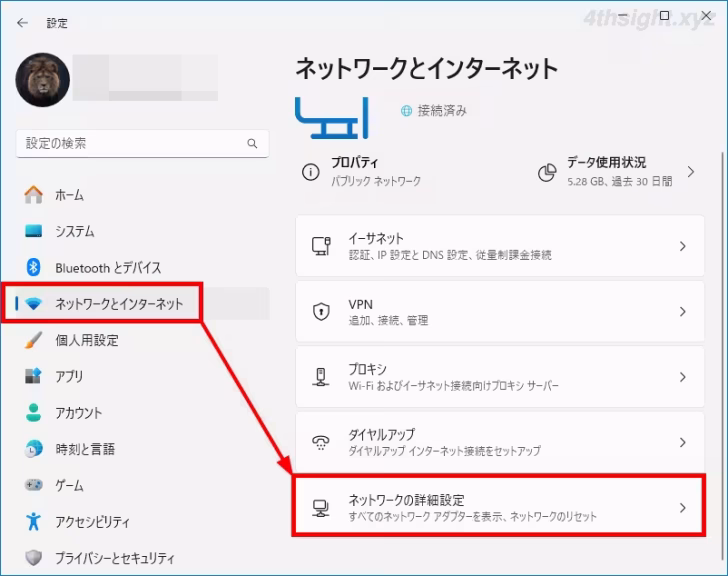Select ネットワークとインターネット in sidebar
Viewport: 728px width, 576px height.
pyautogui.click(x=143, y=304)
